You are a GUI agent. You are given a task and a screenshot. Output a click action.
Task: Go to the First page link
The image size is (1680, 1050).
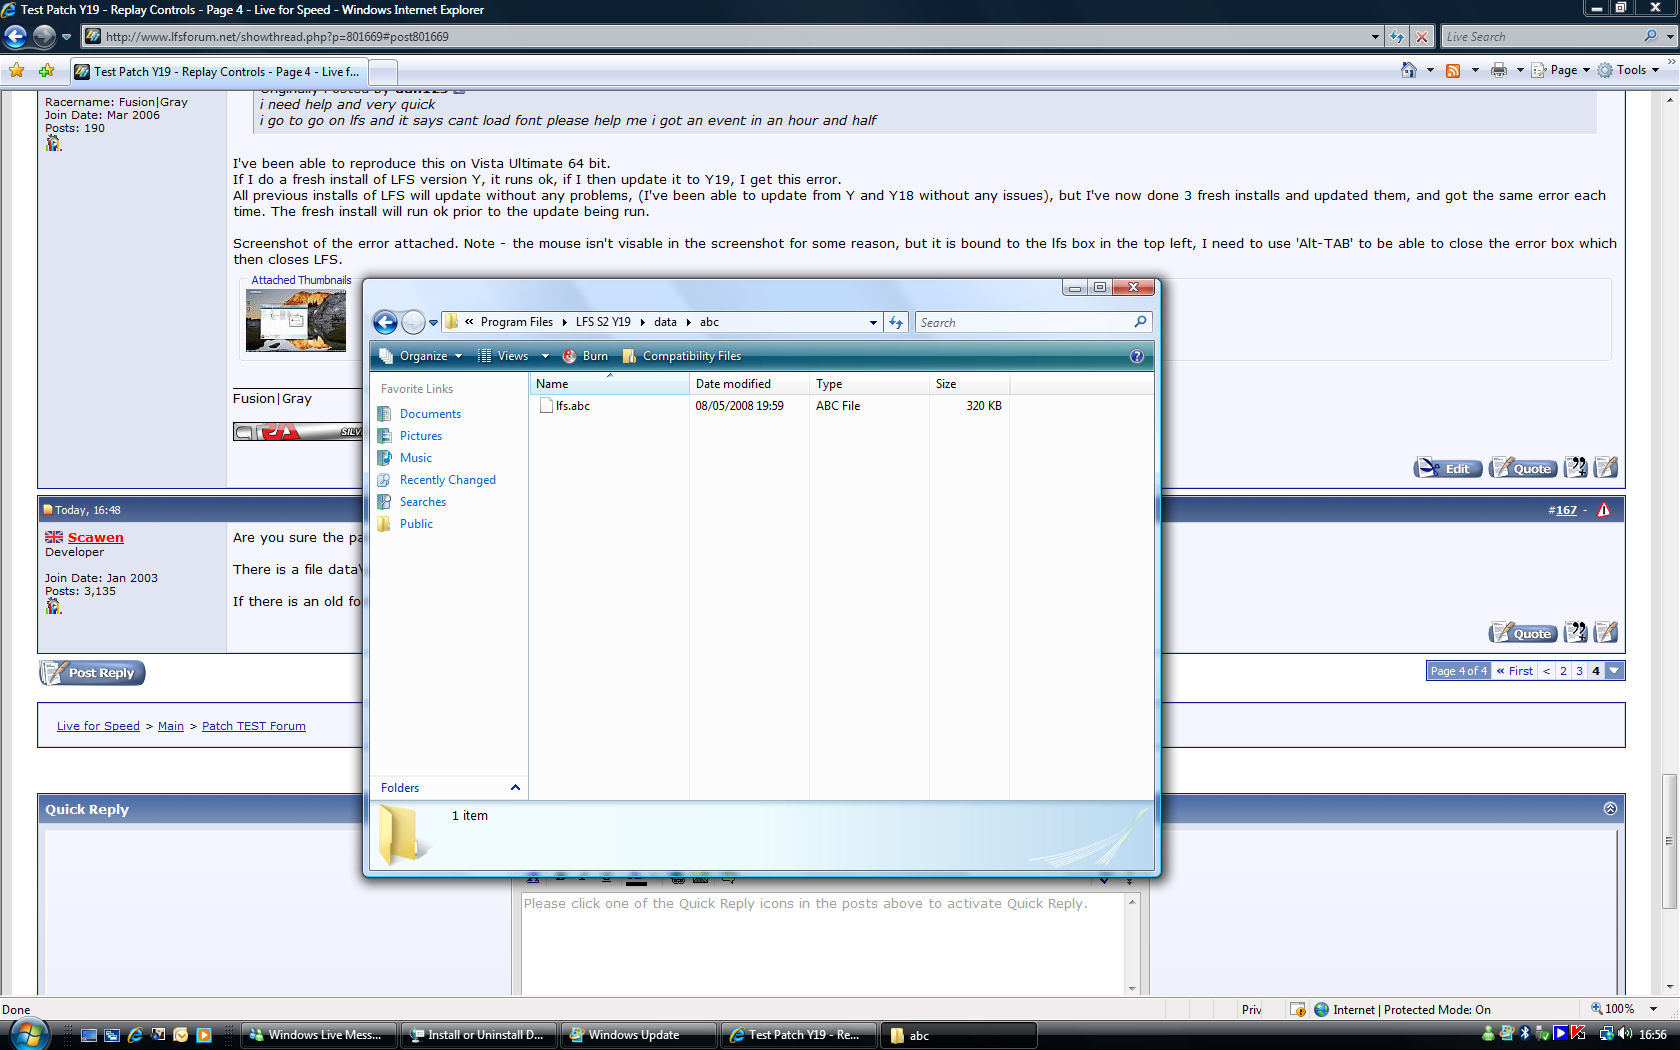click(x=1515, y=671)
